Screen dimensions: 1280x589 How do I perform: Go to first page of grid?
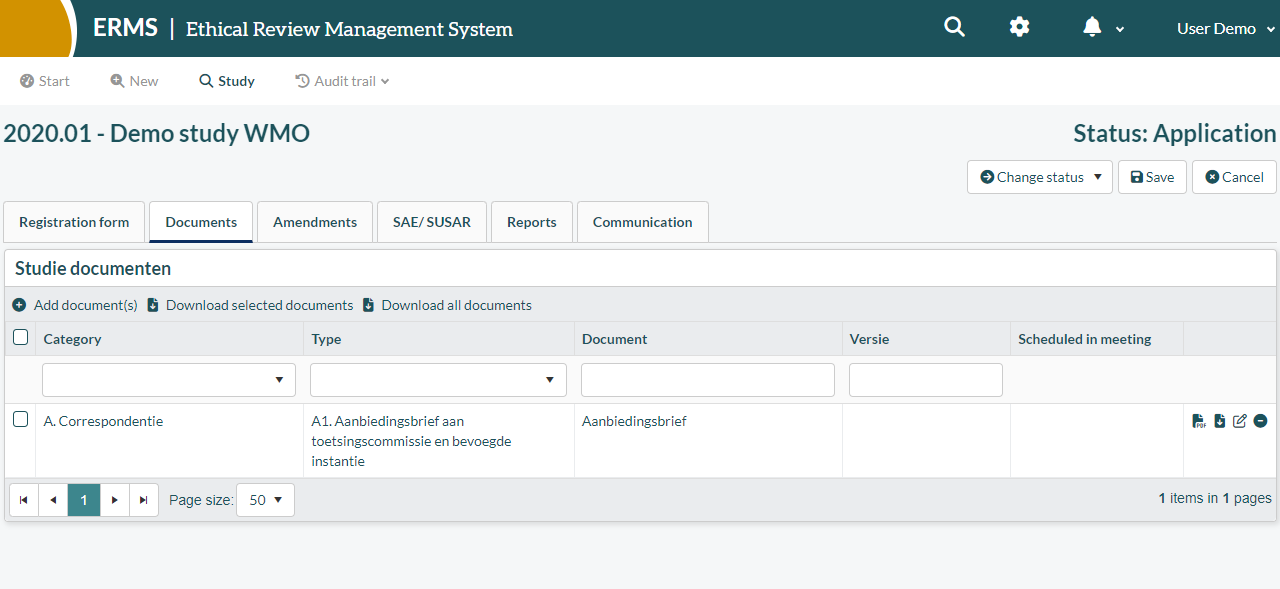pos(23,500)
